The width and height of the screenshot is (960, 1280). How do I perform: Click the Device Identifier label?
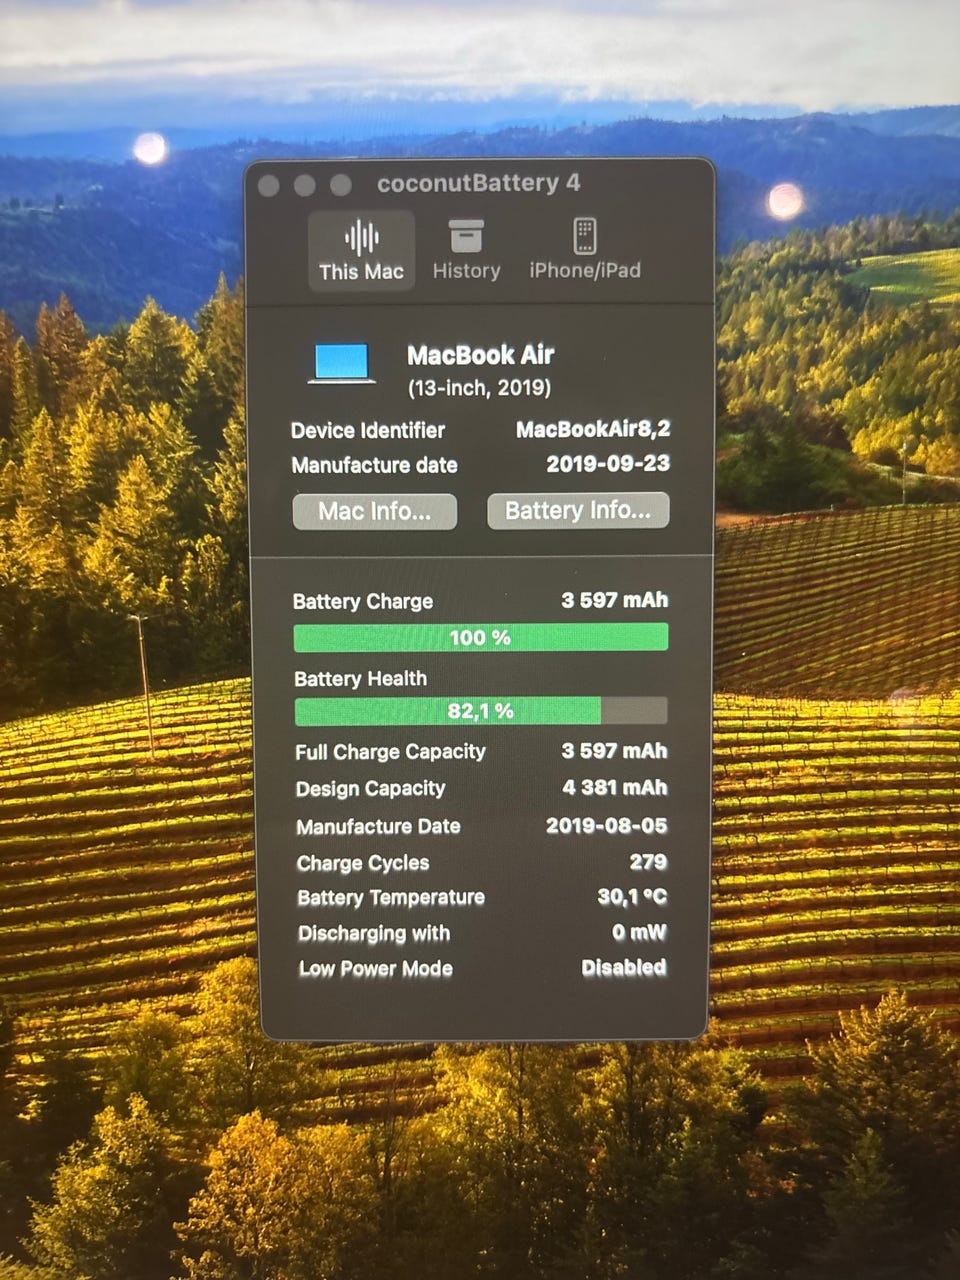(368, 431)
